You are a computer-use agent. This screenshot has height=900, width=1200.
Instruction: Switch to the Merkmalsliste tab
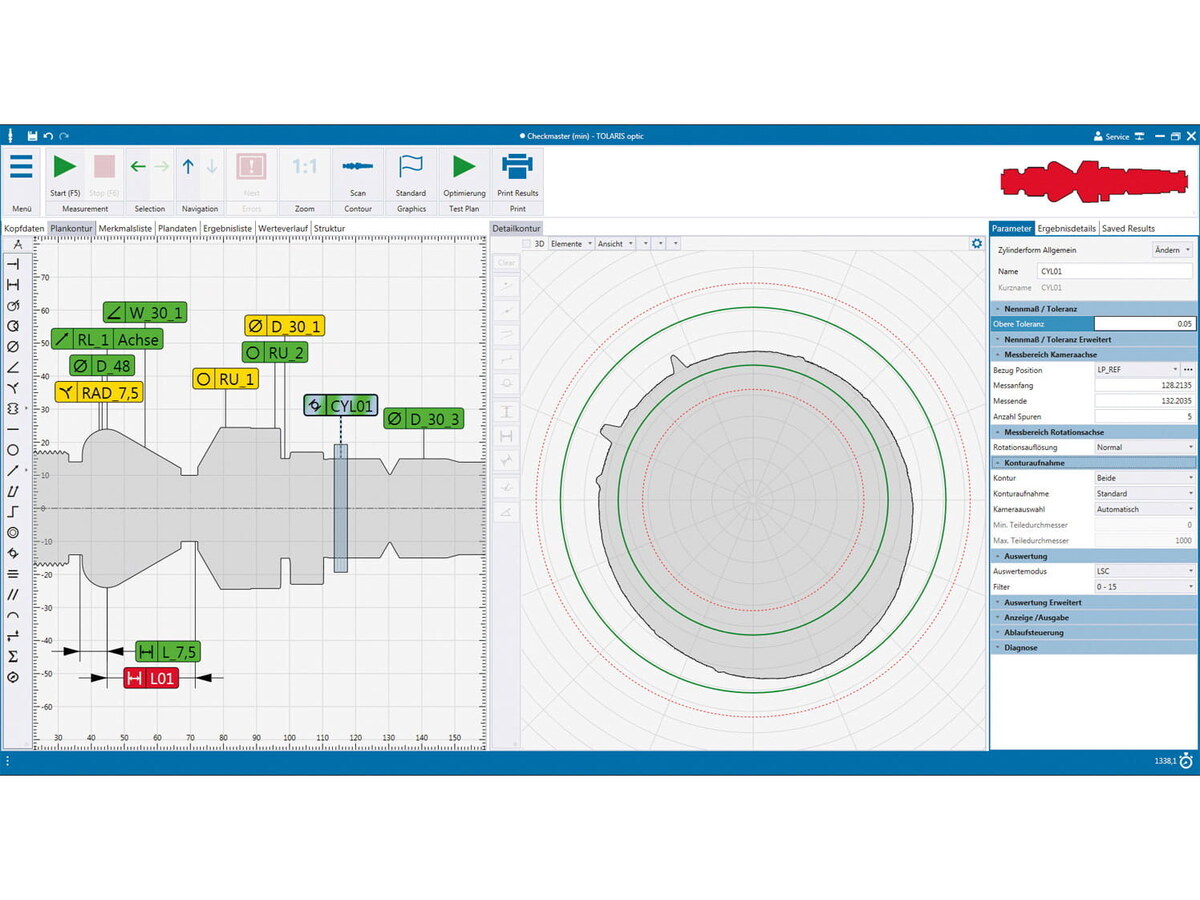(x=125, y=228)
